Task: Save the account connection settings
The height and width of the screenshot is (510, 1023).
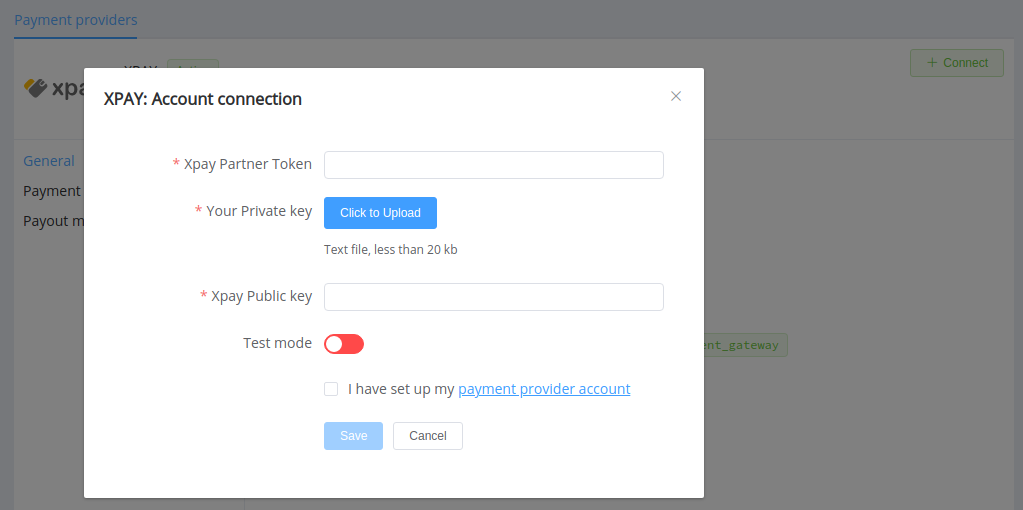Action: [x=354, y=436]
